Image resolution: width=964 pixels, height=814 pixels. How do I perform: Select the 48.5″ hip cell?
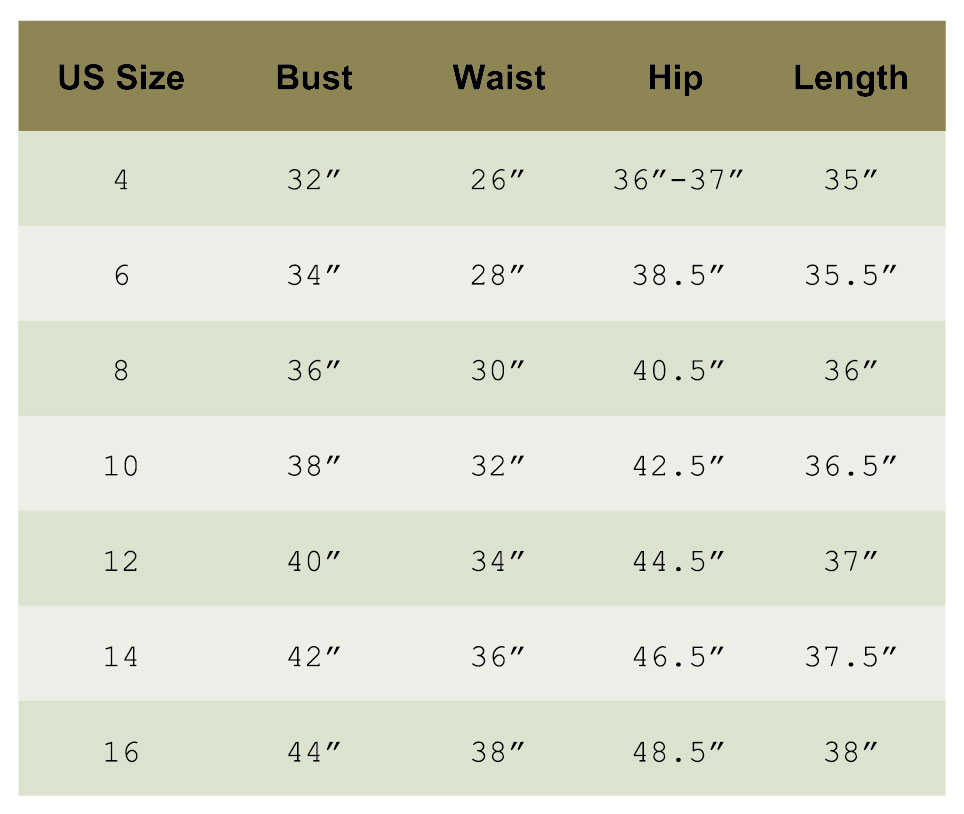click(678, 752)
